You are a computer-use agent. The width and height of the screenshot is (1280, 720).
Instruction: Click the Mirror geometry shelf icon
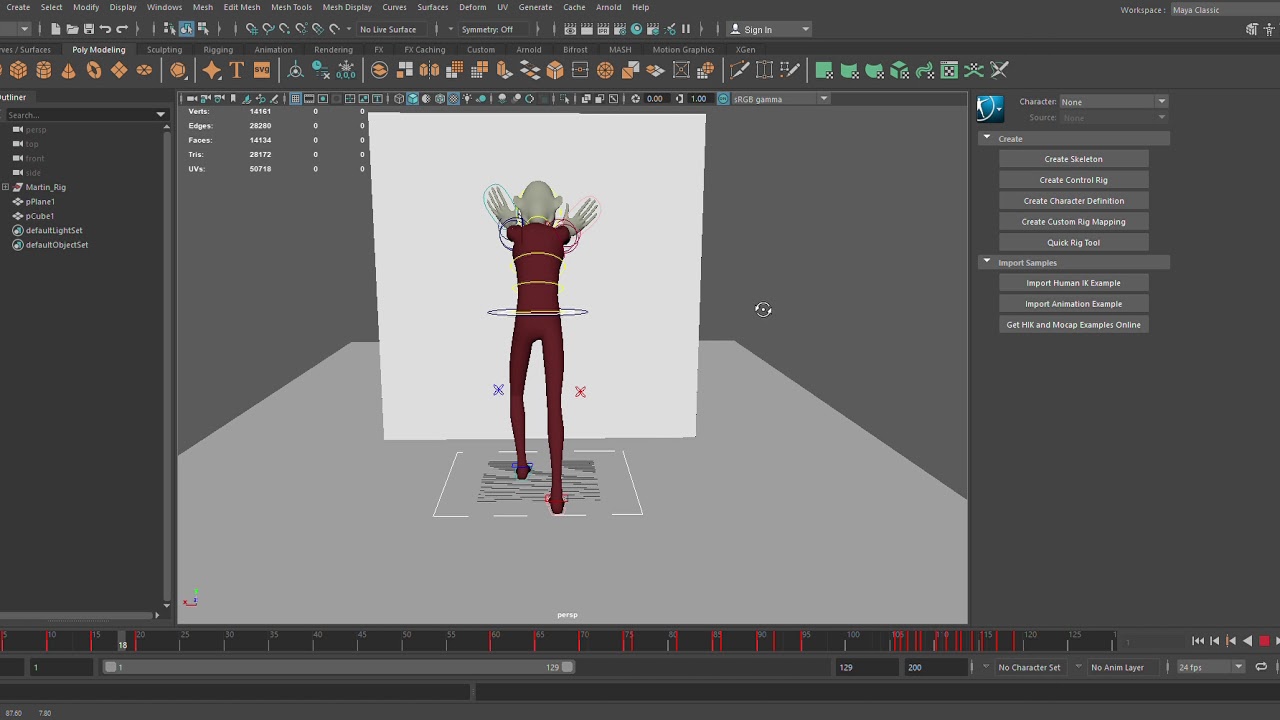pyautogui.click(x=430, y=70)
